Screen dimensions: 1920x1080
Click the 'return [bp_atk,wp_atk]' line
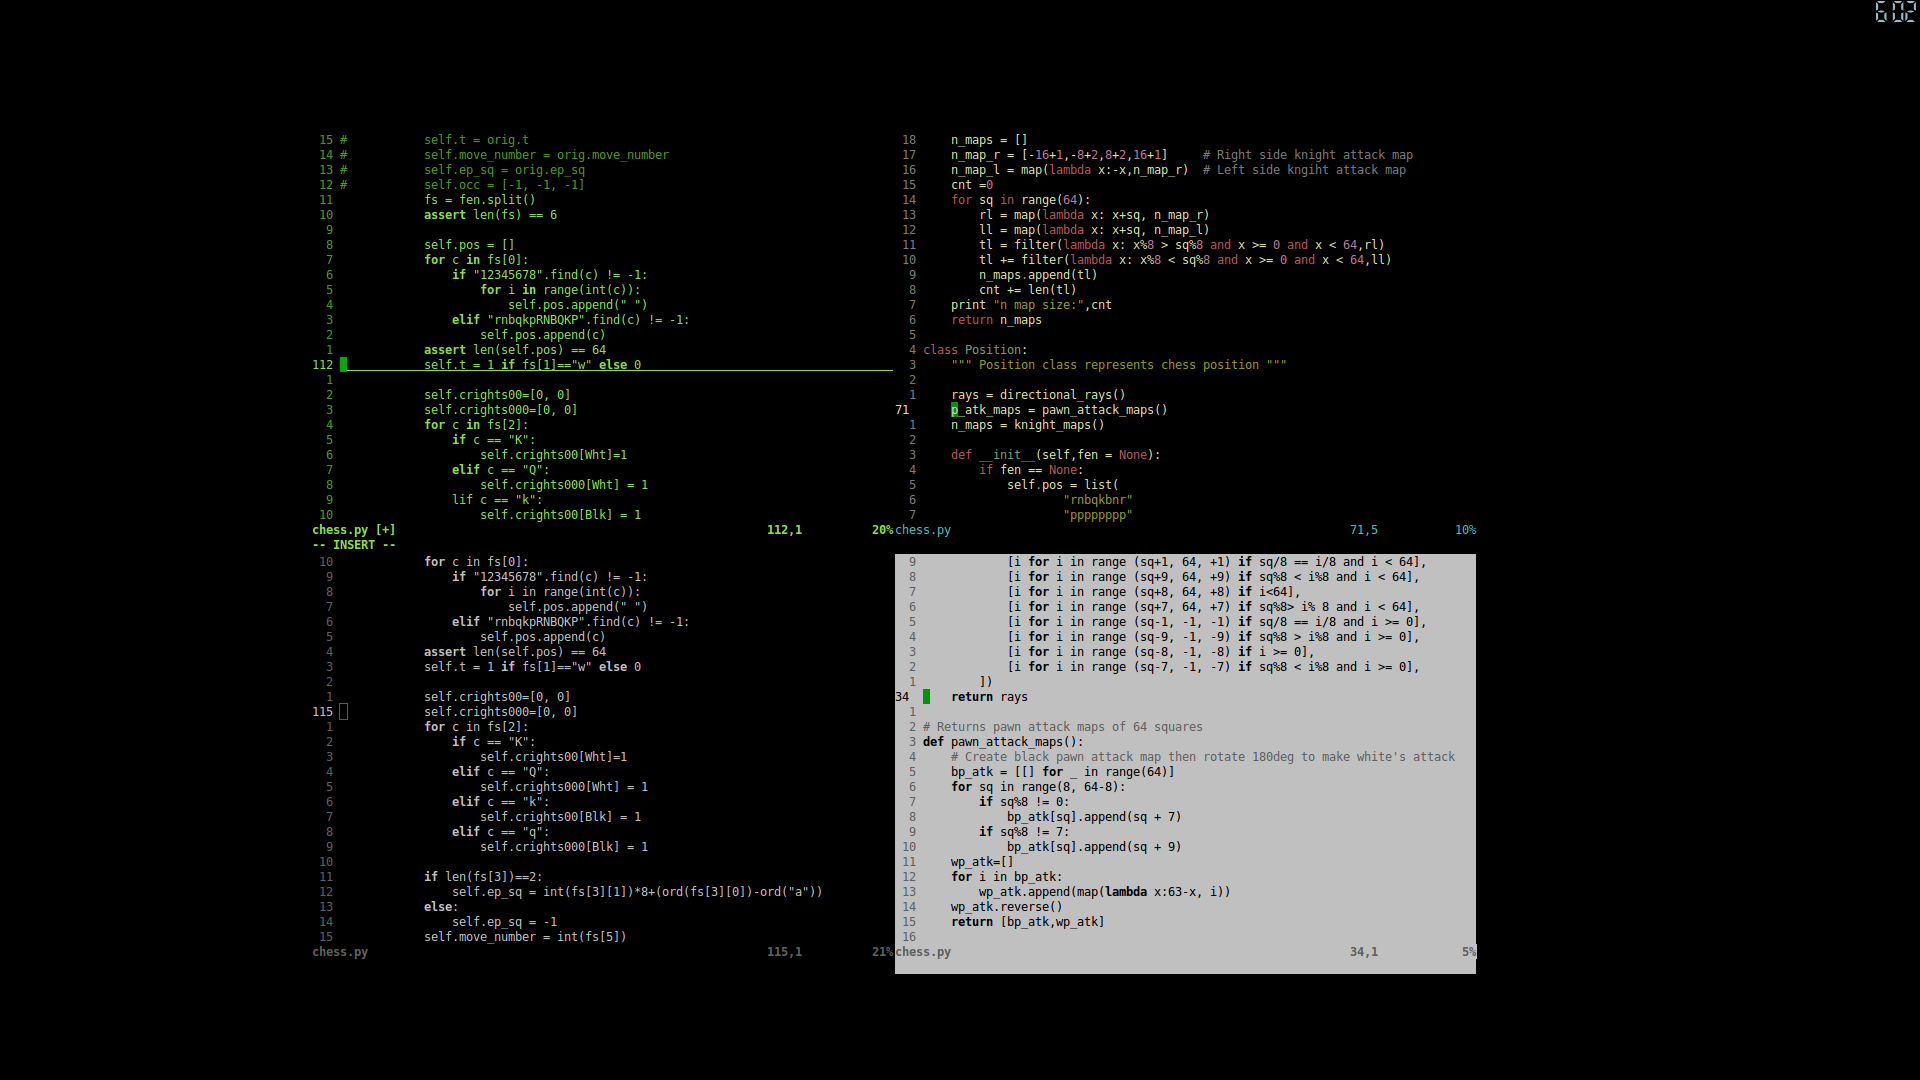(x=1027, y=922)
